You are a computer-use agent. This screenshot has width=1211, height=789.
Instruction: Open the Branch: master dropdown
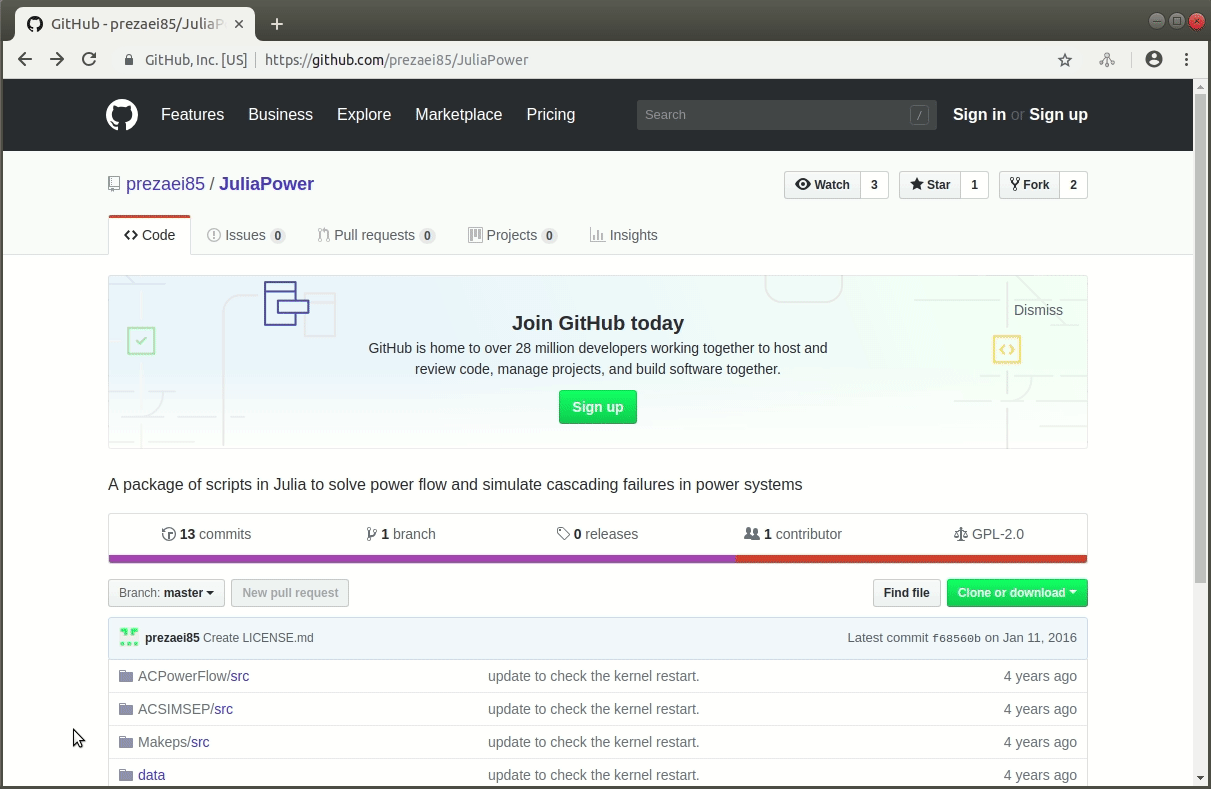coord(166,593)
